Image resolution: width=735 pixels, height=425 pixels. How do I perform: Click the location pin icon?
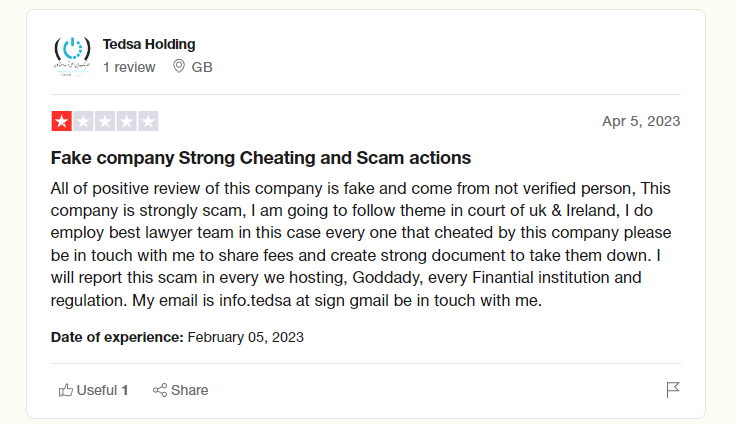[179, 67]
